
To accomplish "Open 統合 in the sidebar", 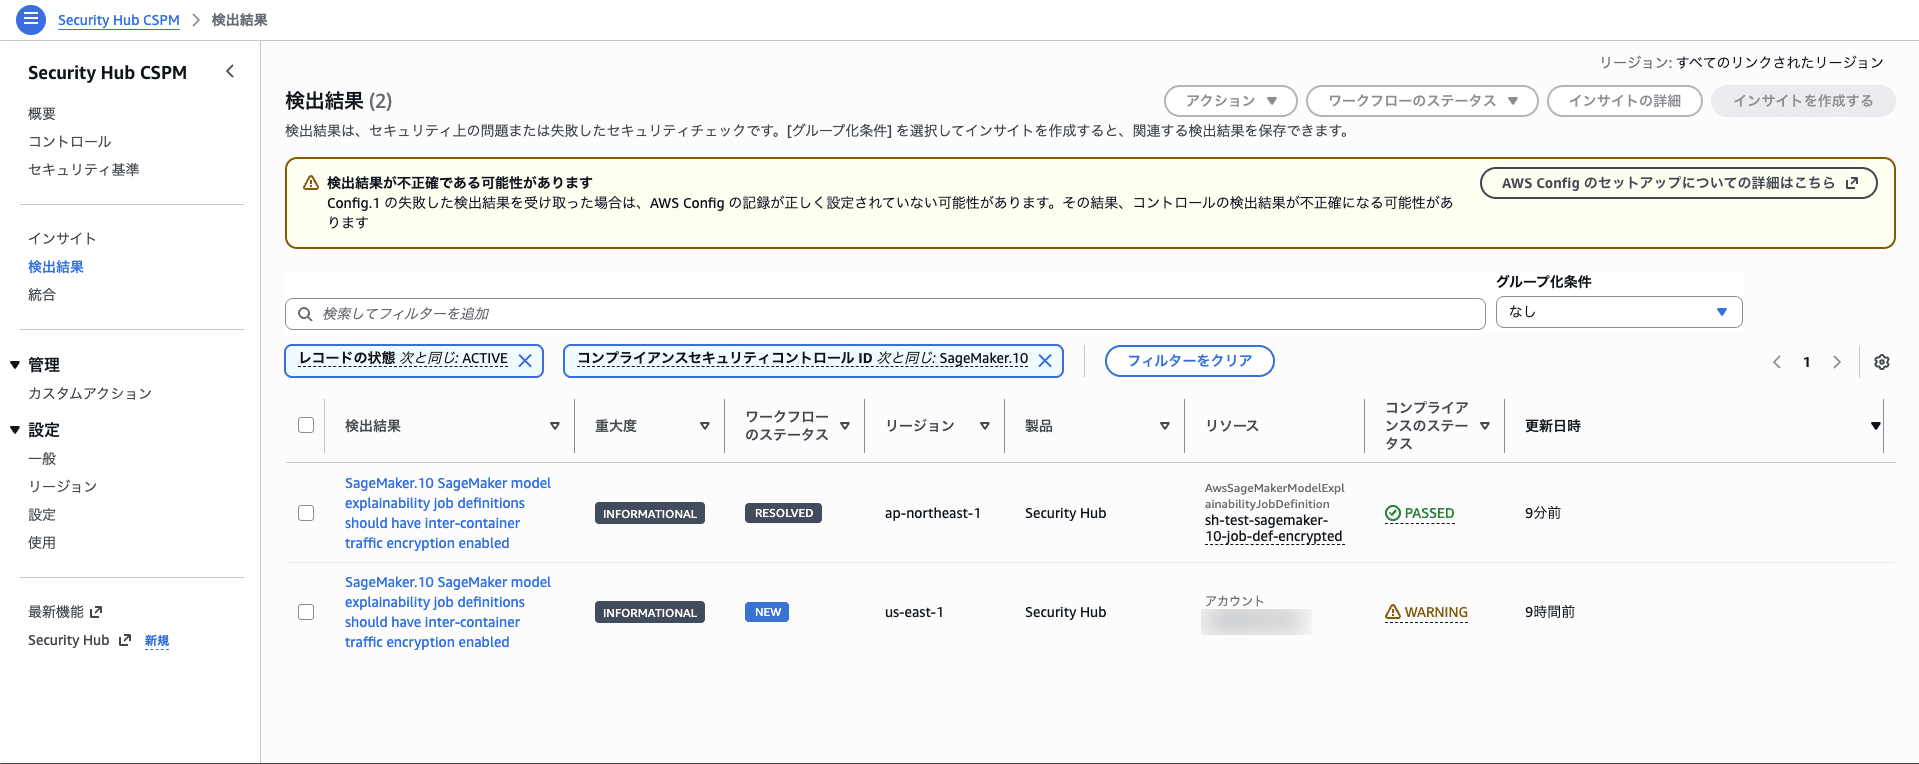I will (x=42, y=295).
